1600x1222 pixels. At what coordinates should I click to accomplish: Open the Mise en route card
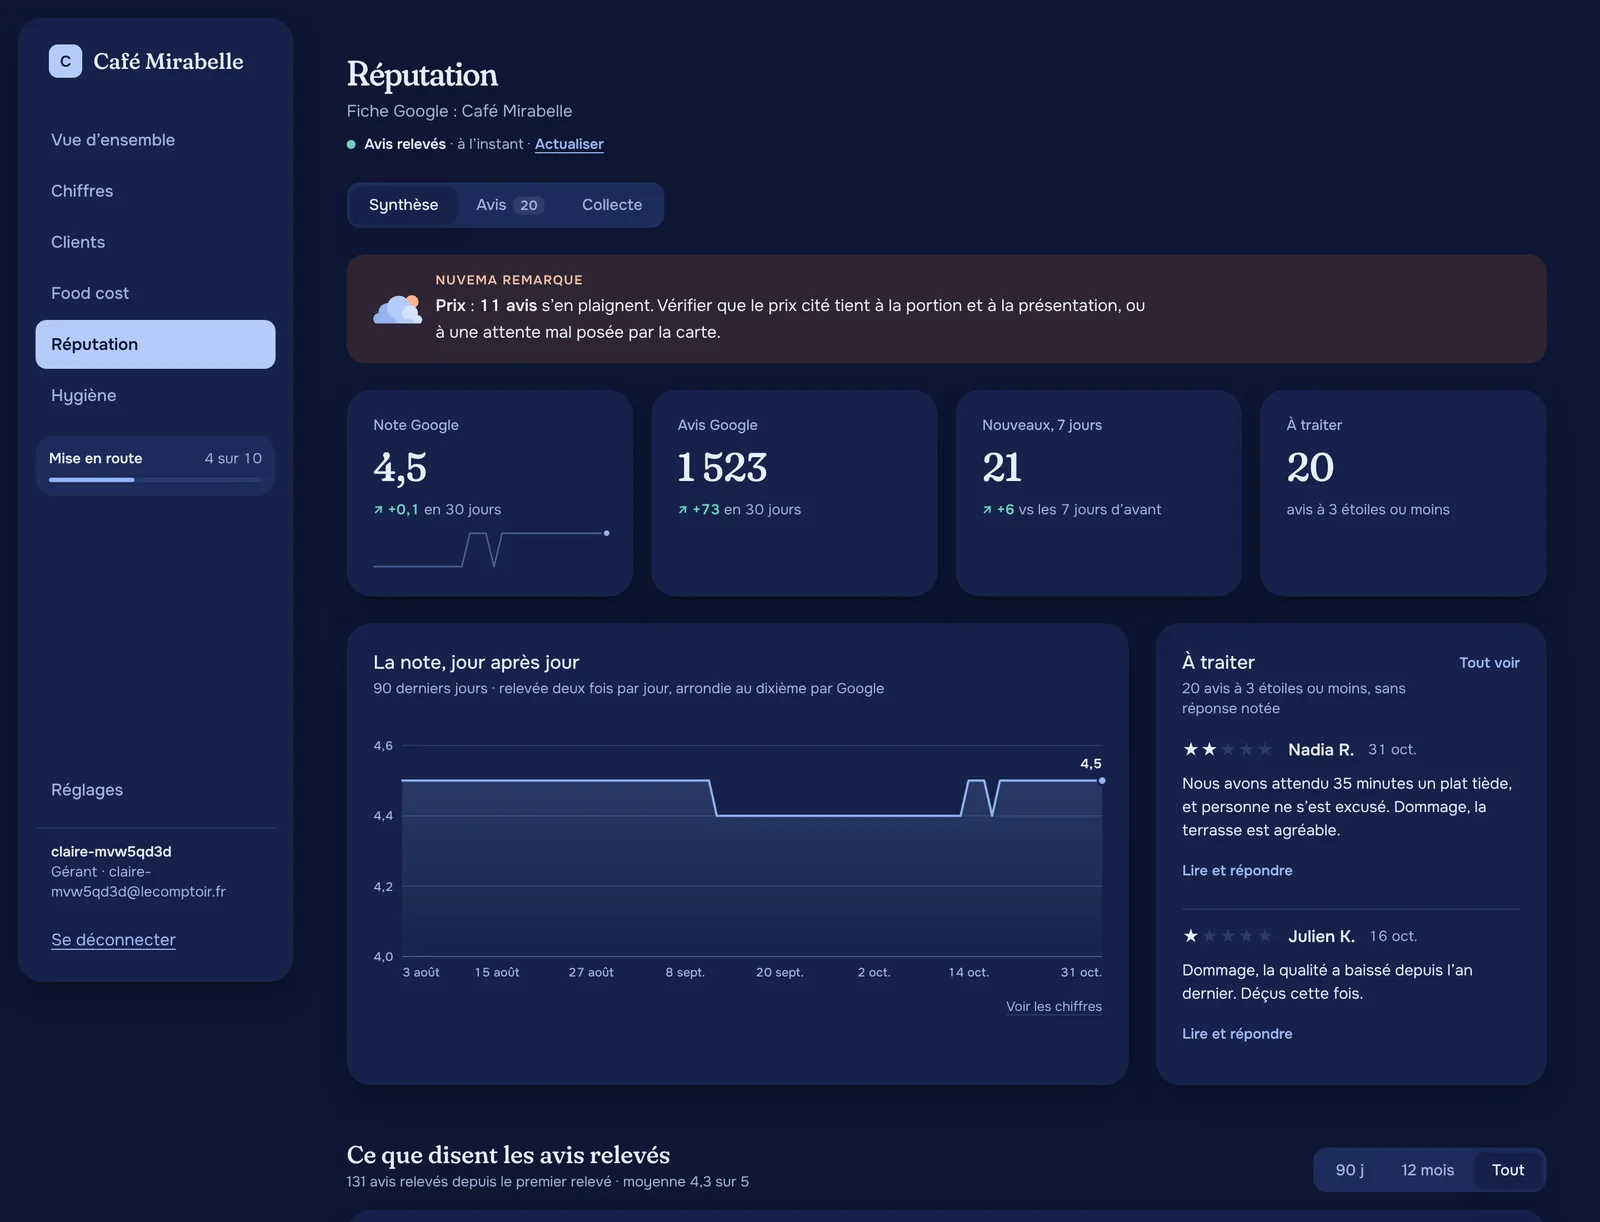click(x=155, y=466)
